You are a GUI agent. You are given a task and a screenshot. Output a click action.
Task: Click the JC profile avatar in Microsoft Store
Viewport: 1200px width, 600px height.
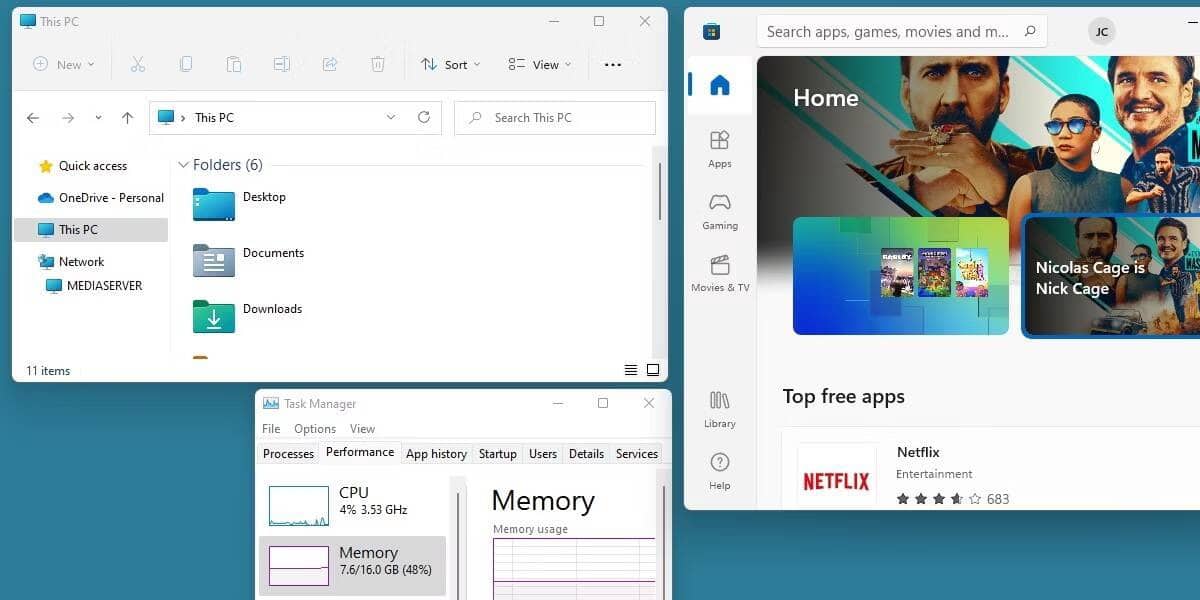point(1102,31)
